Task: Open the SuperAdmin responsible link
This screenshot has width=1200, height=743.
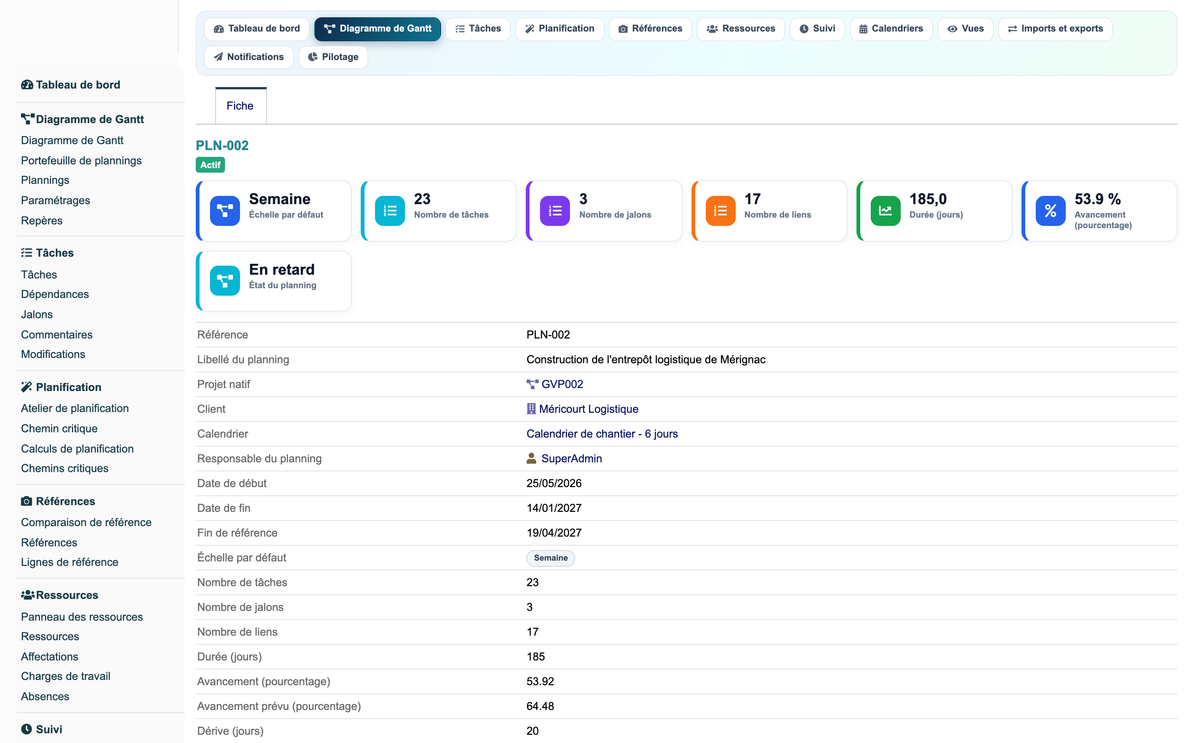Action: click(571, 459)
